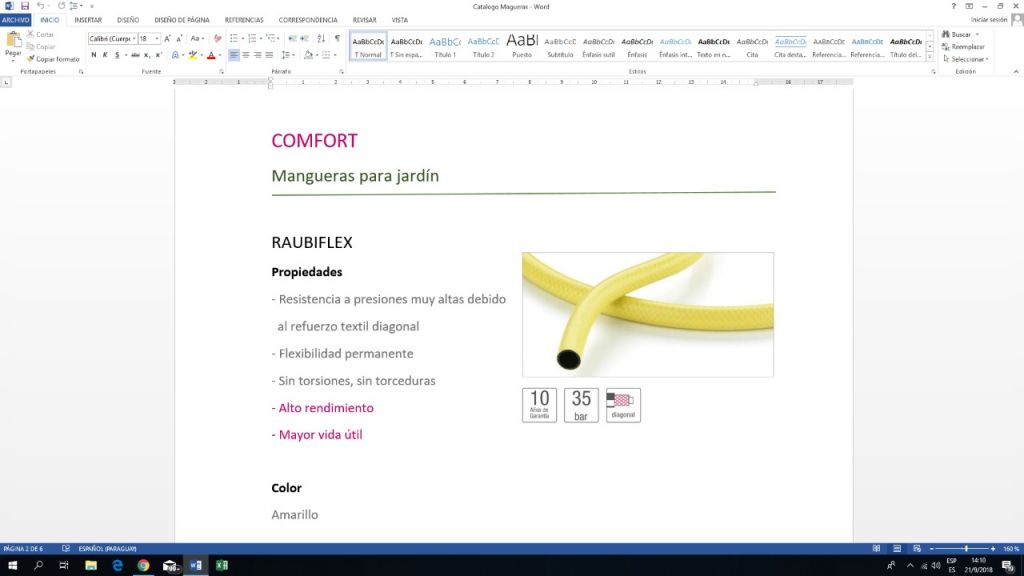The width and height of the screenshot is (1024, 576).
Task: Switch to print layout view icon
Action: (x=897, y=549)
